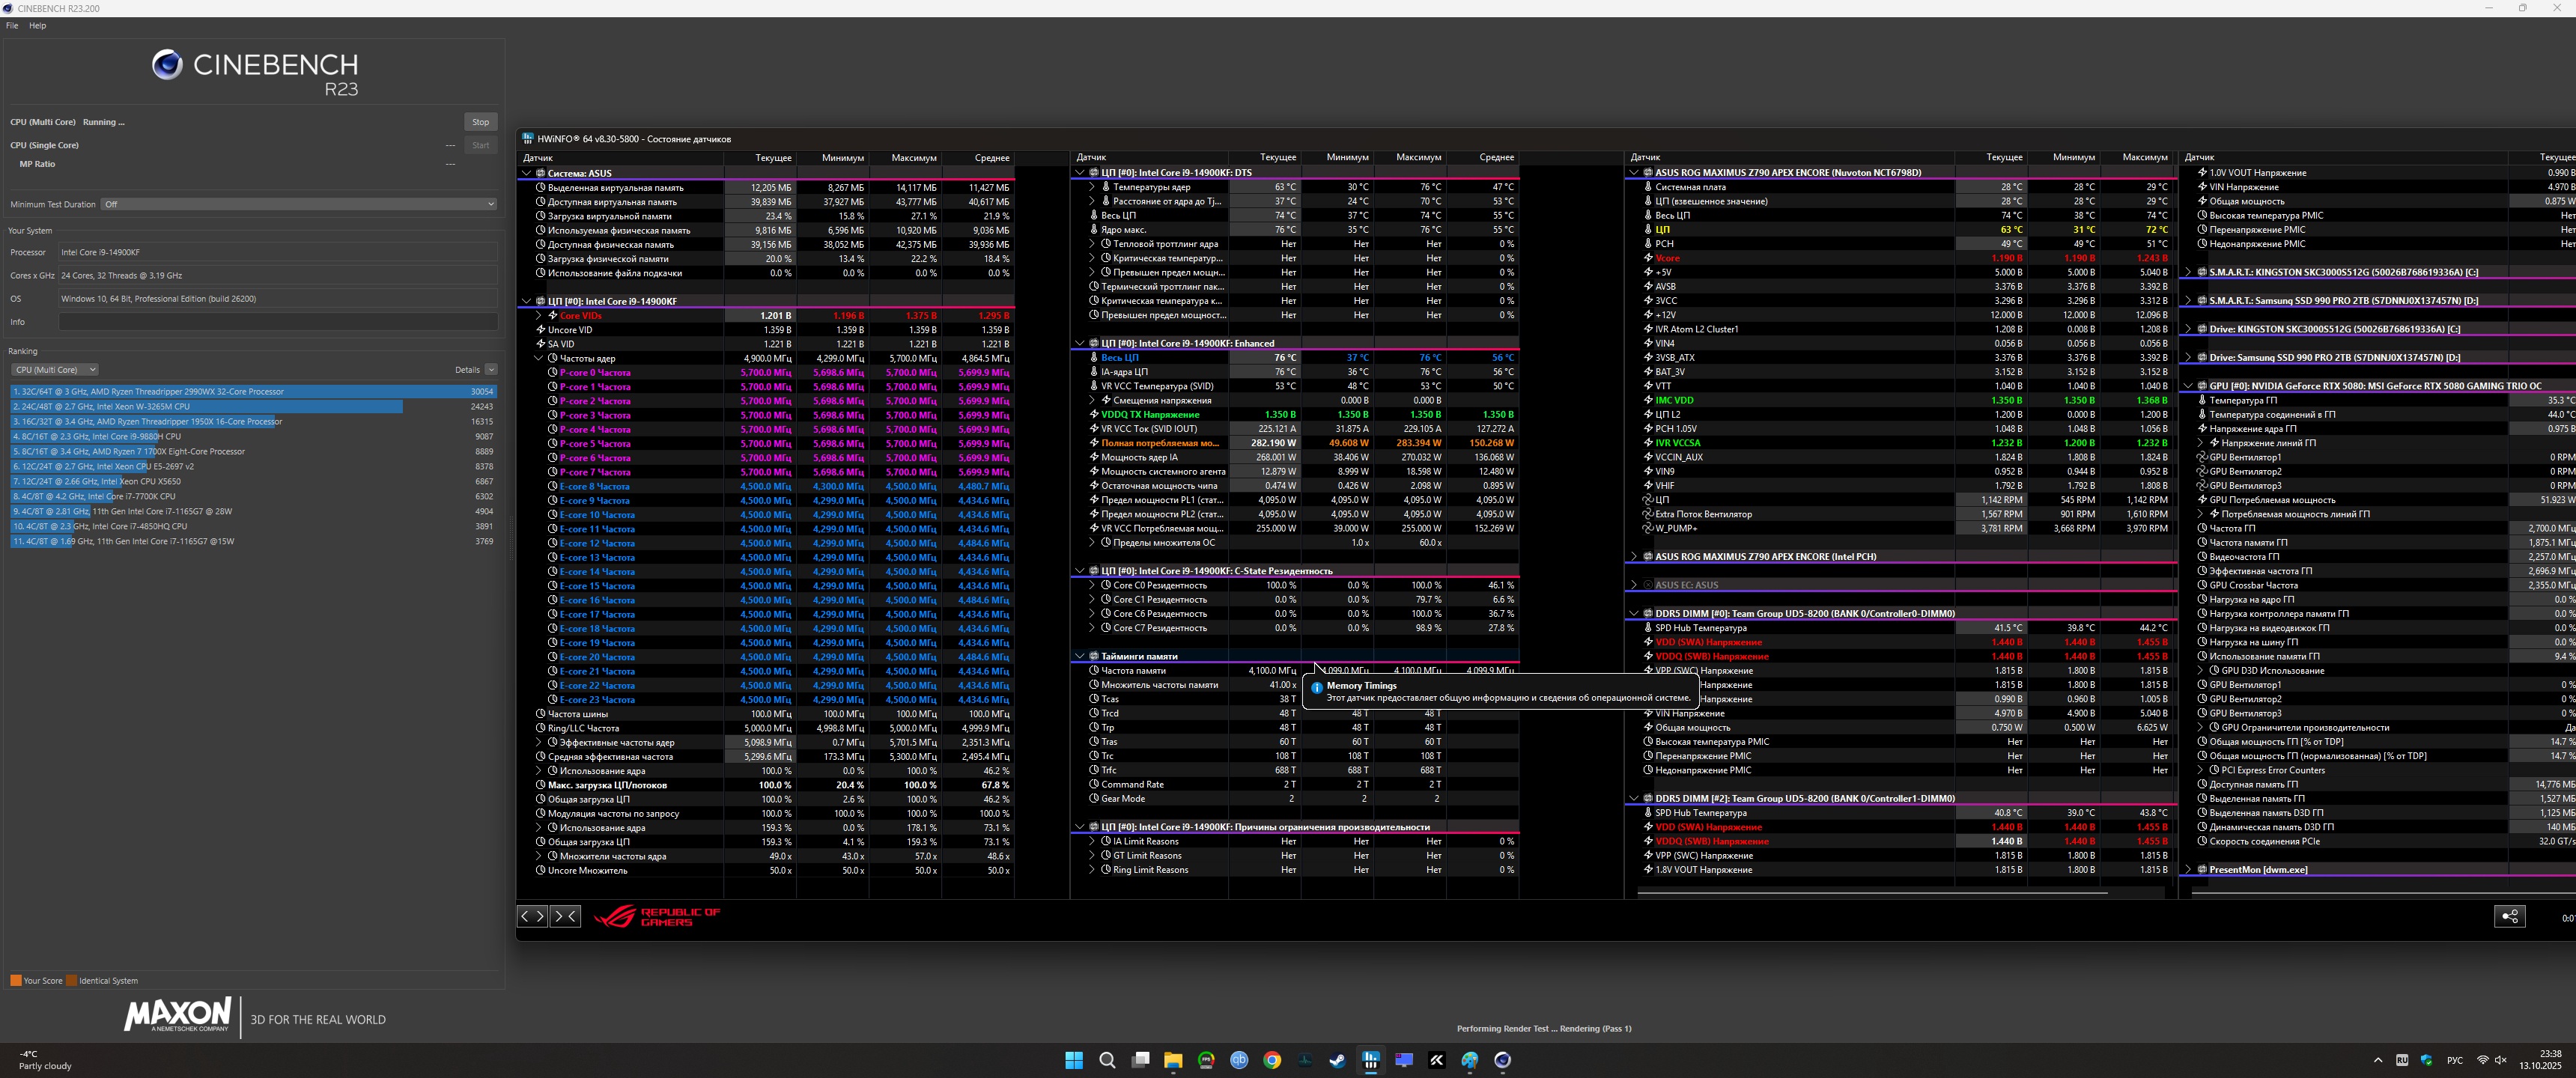Click the expand columns arrows button in HWiNFO

[x=532, y=916]
